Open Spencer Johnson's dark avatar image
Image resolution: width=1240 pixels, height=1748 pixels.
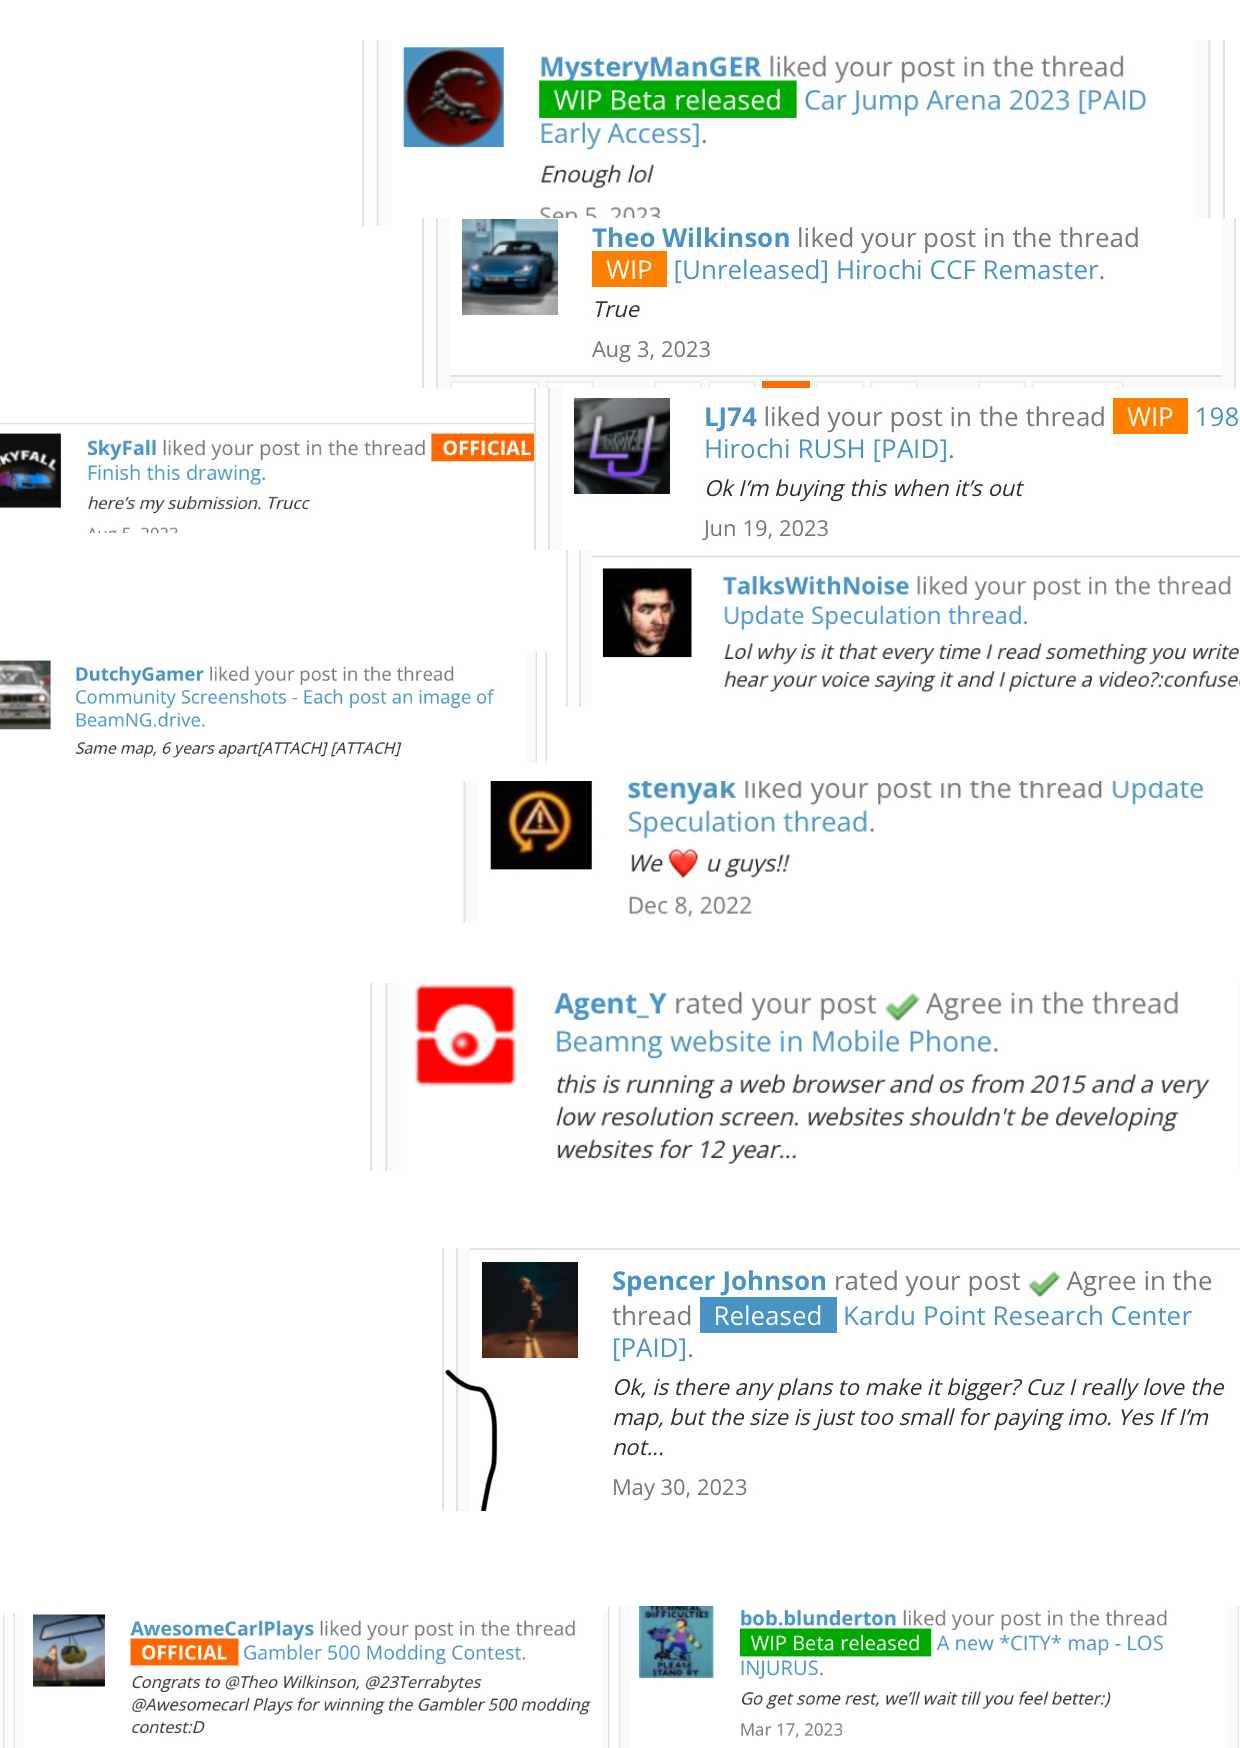point(530,1310)
